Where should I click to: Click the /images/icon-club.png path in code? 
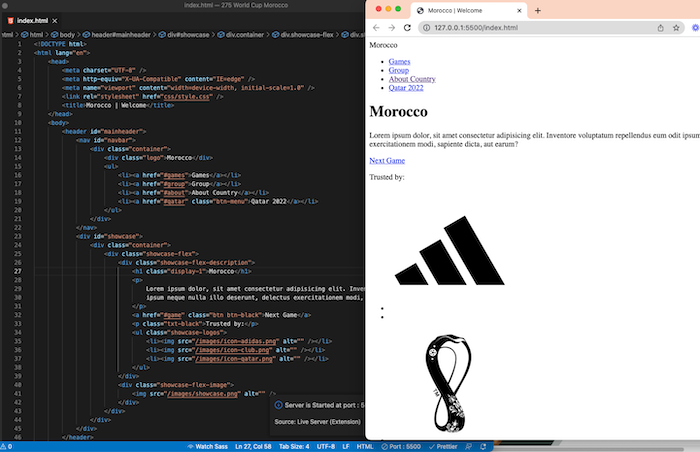coord(233,350)
